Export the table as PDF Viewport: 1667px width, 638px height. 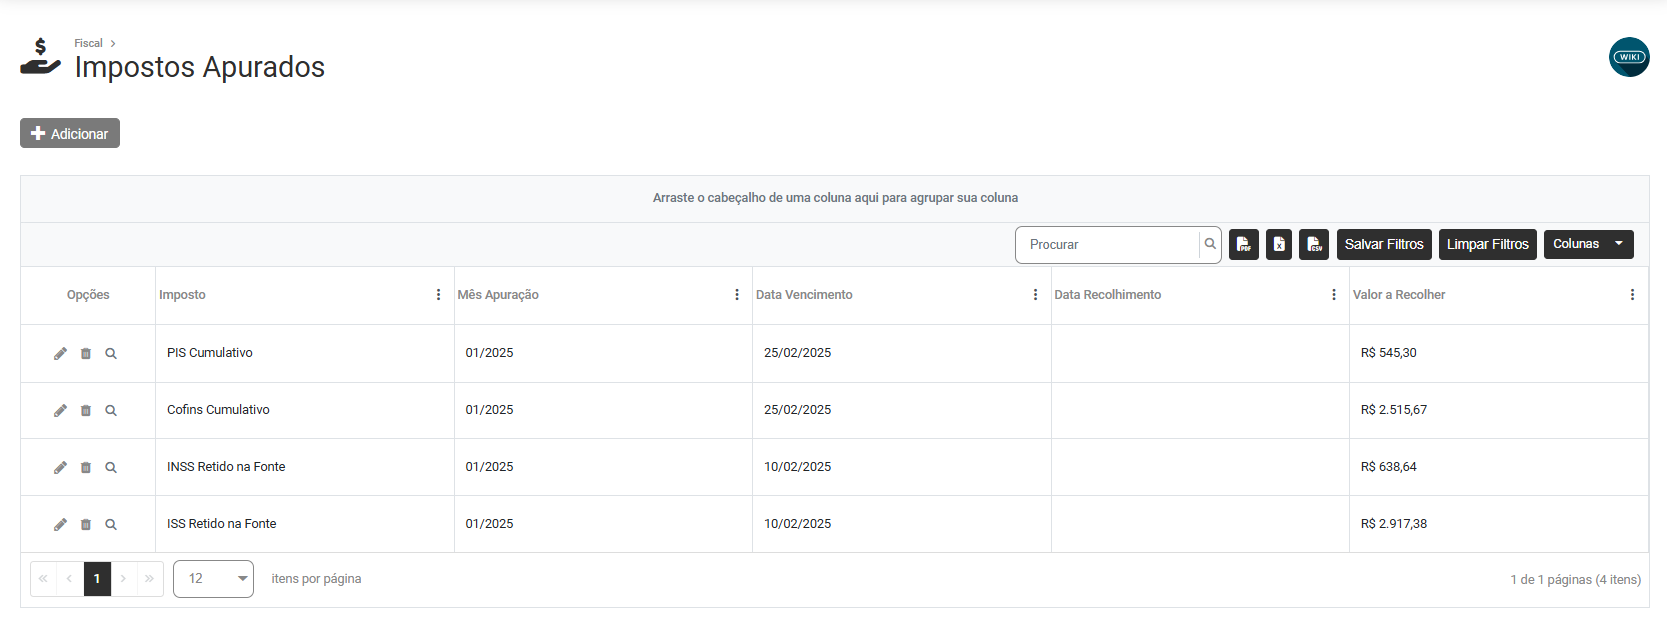coord(1243,244)
